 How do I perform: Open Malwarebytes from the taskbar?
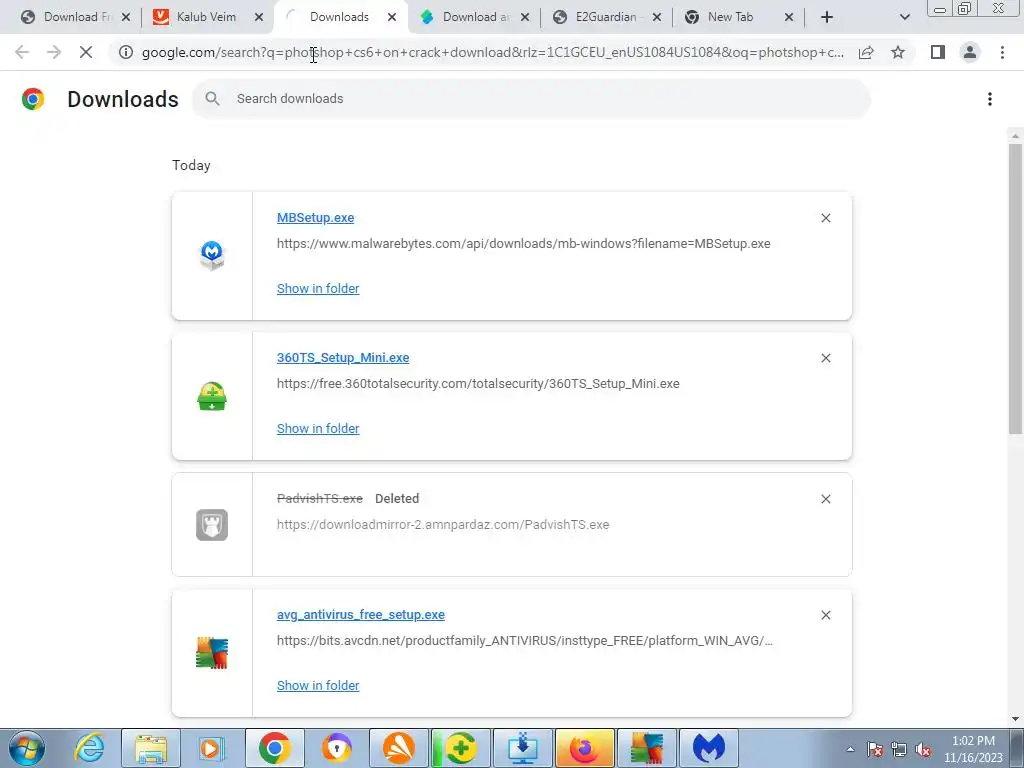tap(709, 748)
